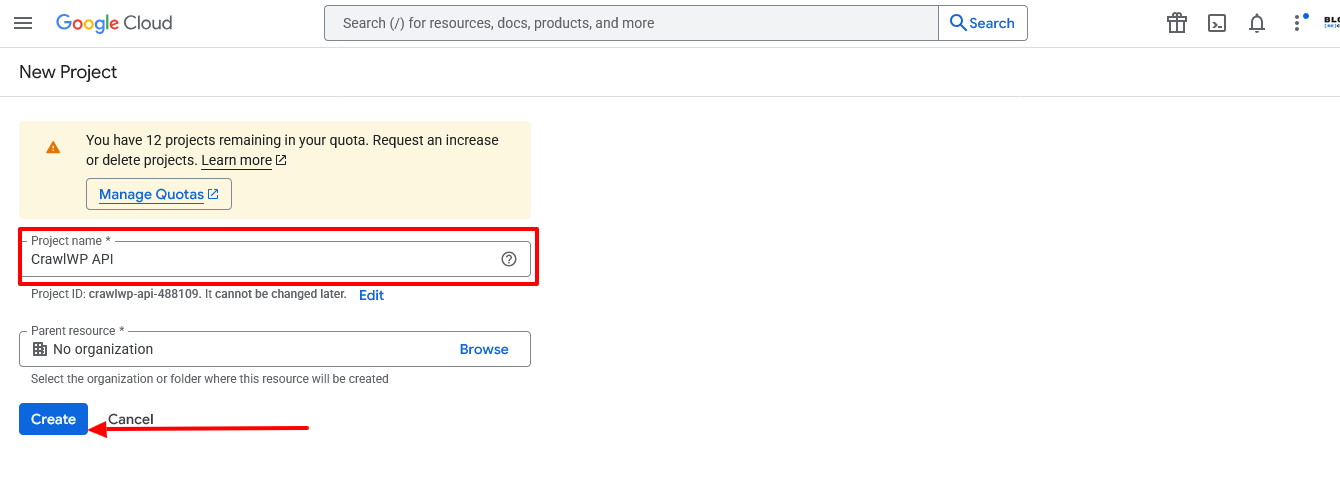Screen dimensions: 1340x482
Task: Click the Google Cloud logo
Action: point(114,23)
